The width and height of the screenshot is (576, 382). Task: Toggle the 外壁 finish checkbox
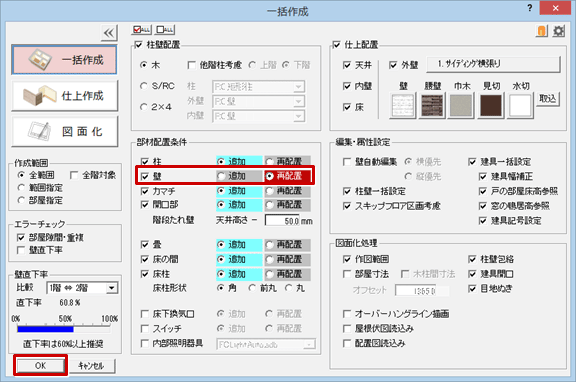pos(393,65)
